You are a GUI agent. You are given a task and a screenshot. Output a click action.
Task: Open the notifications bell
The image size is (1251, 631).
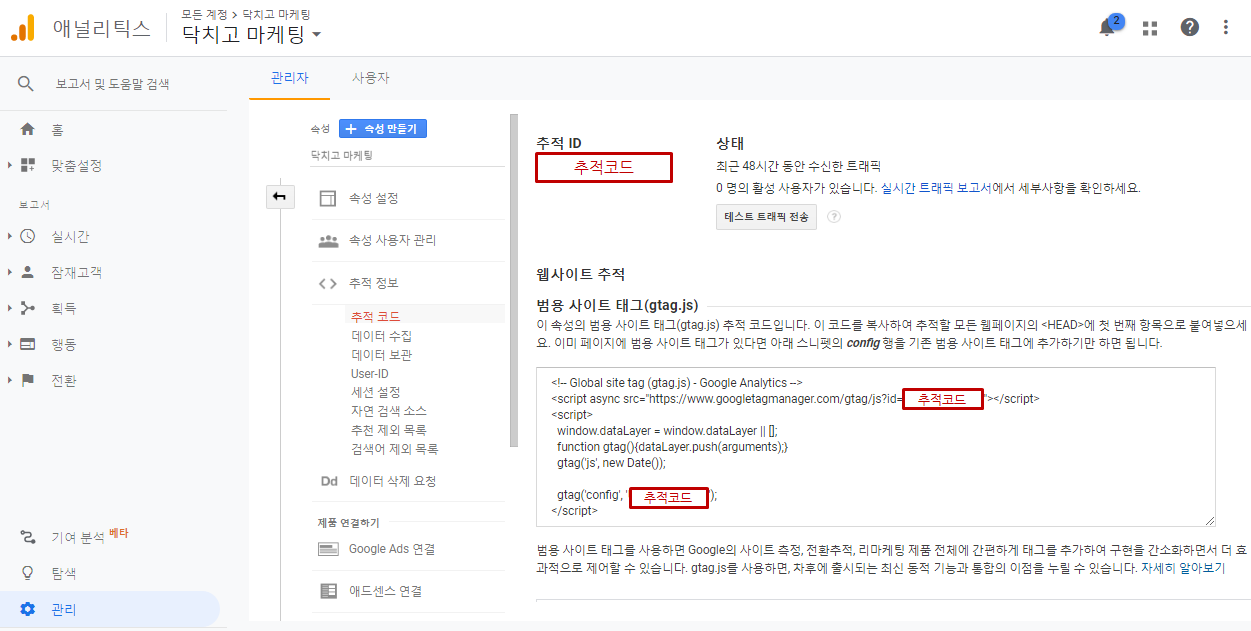(1107, 28)
